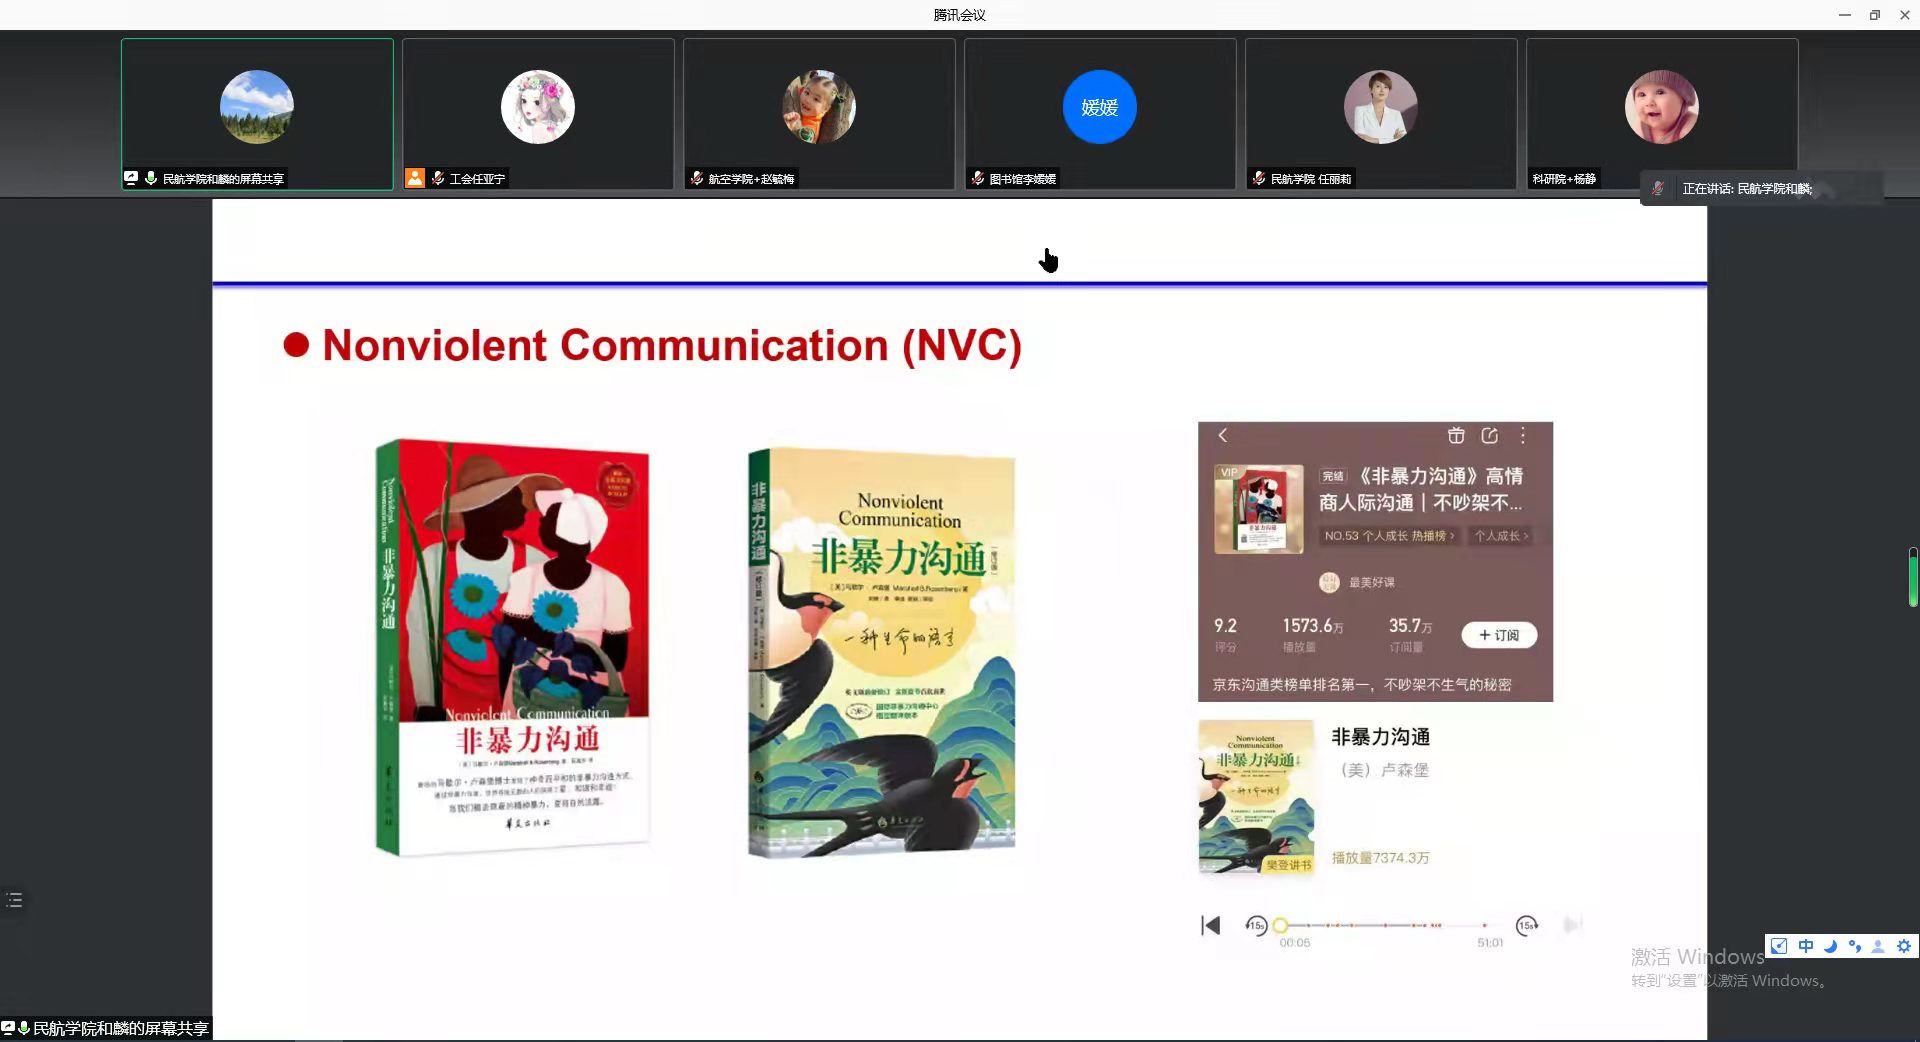The height and width of the screenshot is (1042, 1920).
Task: Click 腾讯会议 window title
Action: coord(960,15)
